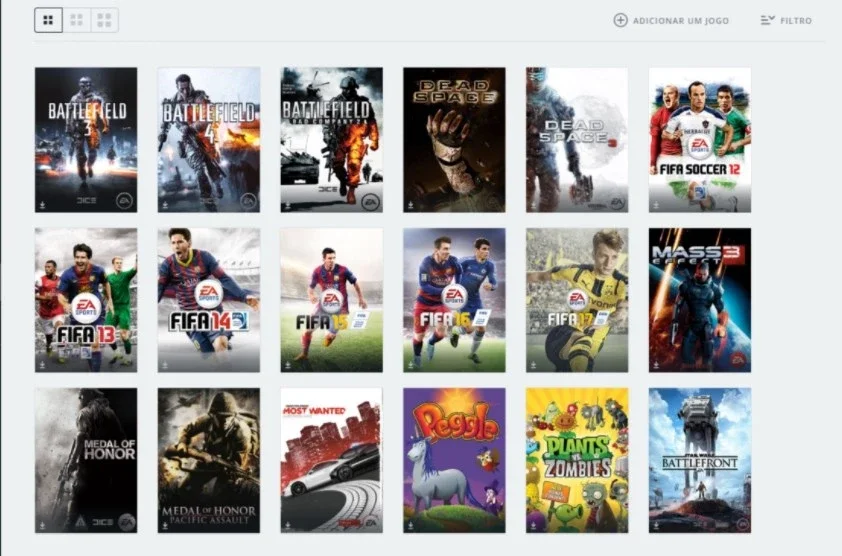Click download icon on FIFA 15
The width and height of the screenshot is (842, 556).
[x=288, y=365]
